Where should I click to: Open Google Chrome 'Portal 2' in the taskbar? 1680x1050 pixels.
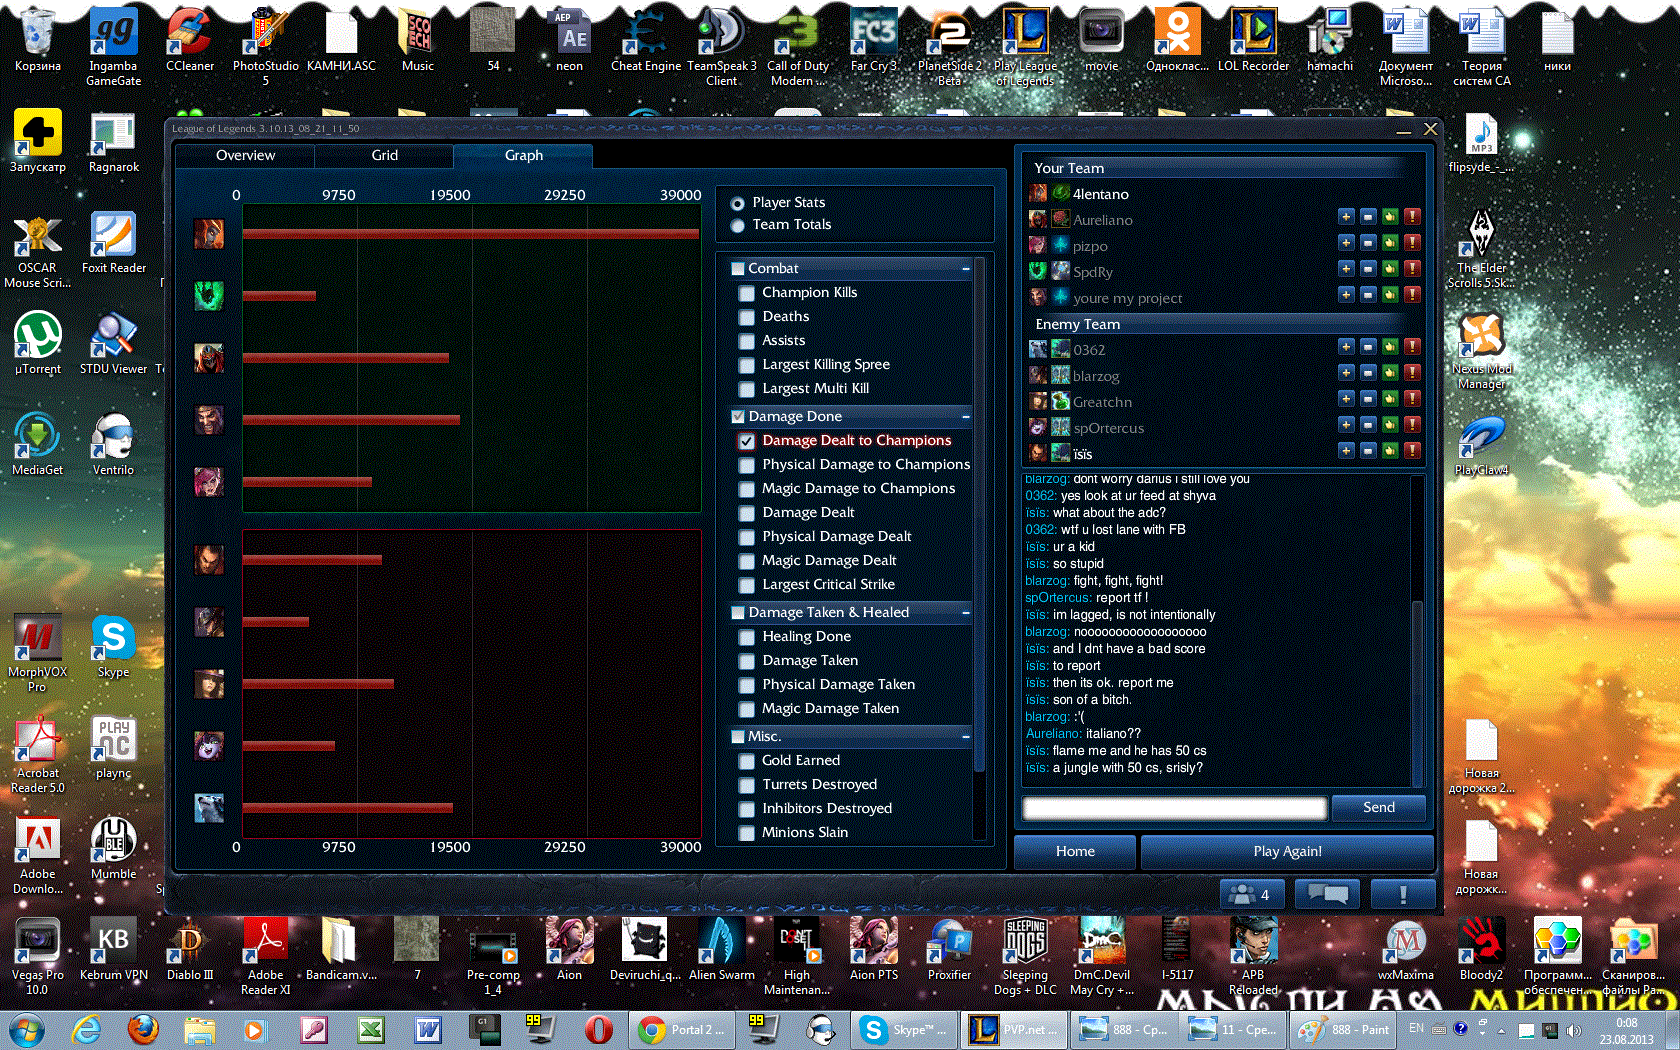(683, 1029)
